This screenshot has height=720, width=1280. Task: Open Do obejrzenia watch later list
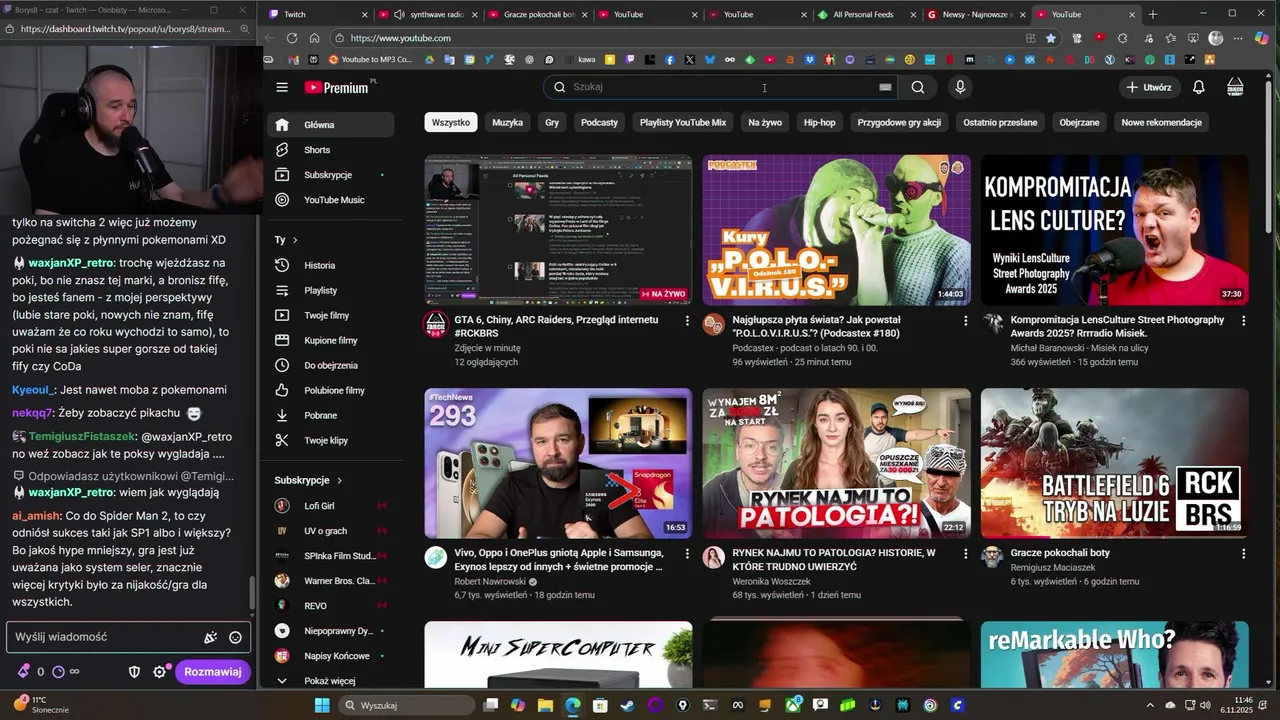(x=331, y=365)
